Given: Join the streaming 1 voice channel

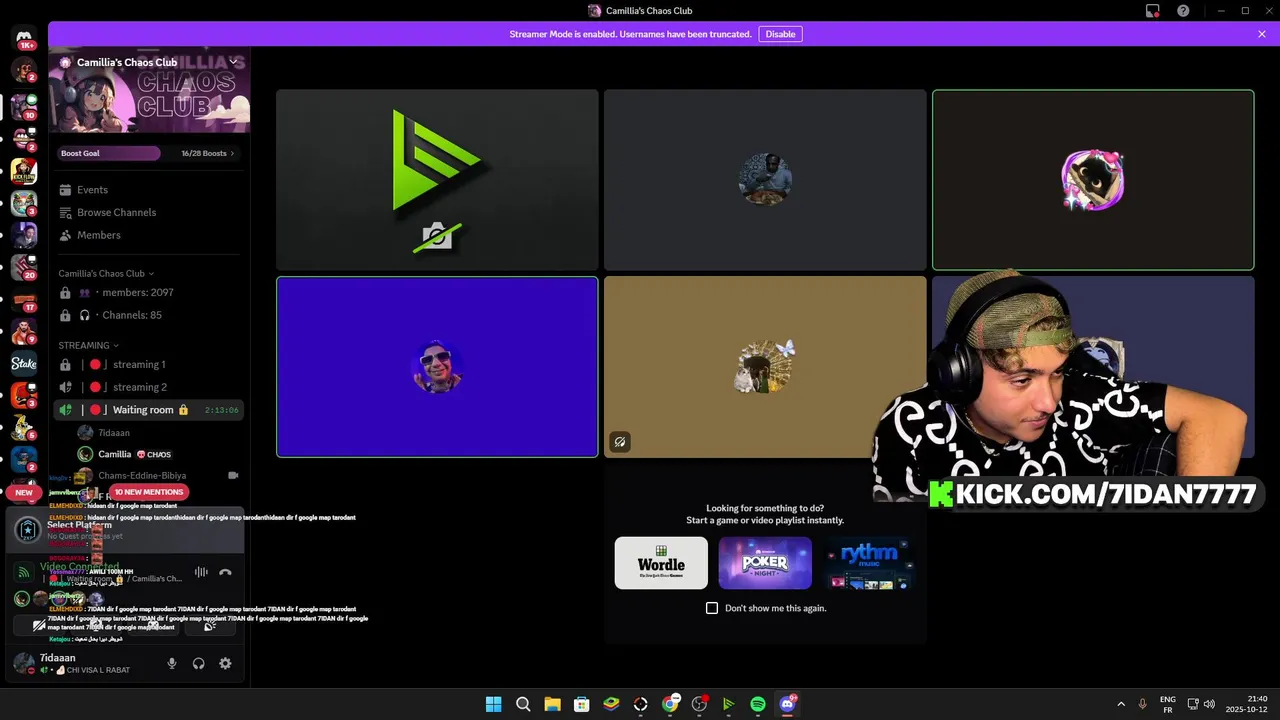Looking at the screenshot, I should pyautogui.click(x=149, y=364).
